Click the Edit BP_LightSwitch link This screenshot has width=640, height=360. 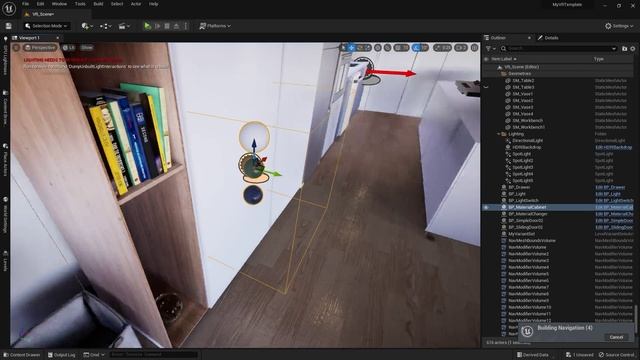coord(614,201)
